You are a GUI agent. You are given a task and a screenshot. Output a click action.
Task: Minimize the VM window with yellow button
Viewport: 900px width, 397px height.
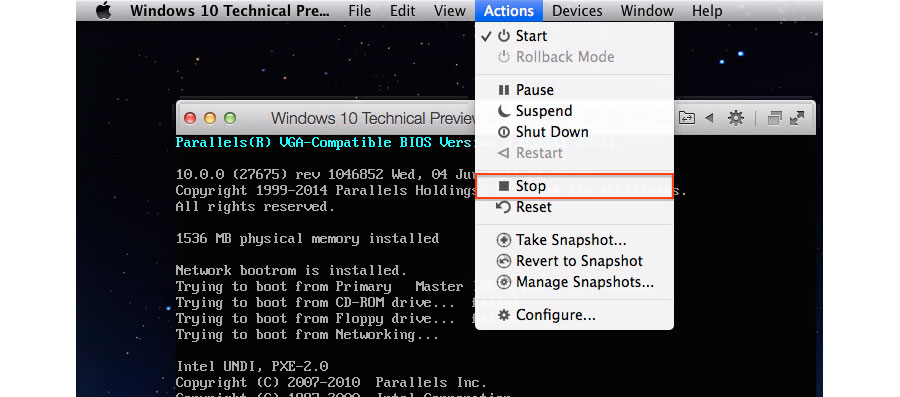(210, 118)
